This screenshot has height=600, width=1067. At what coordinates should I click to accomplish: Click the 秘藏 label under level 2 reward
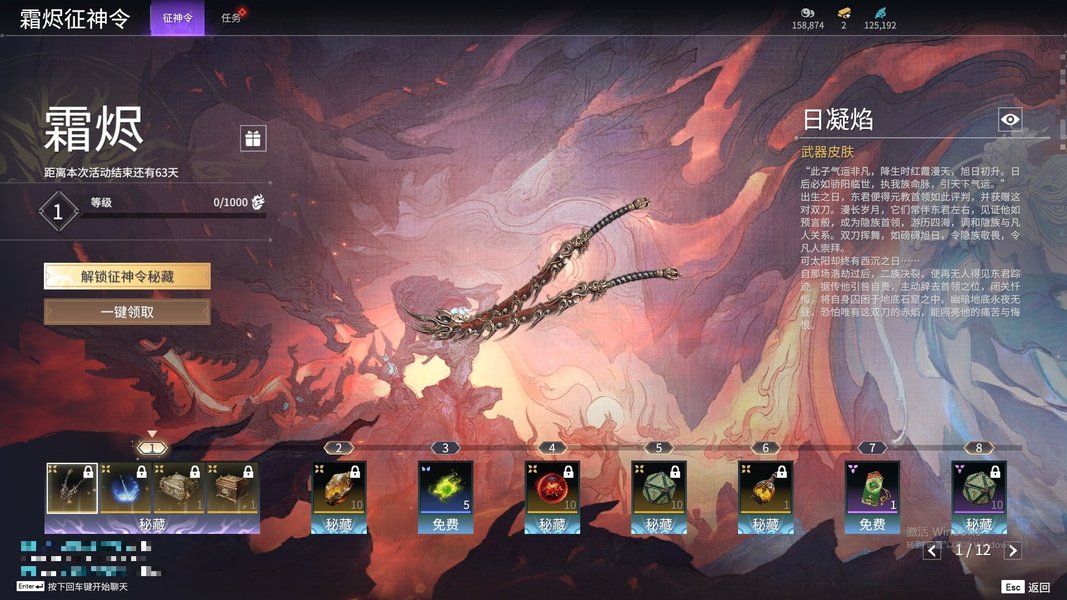tap(339, 524)
